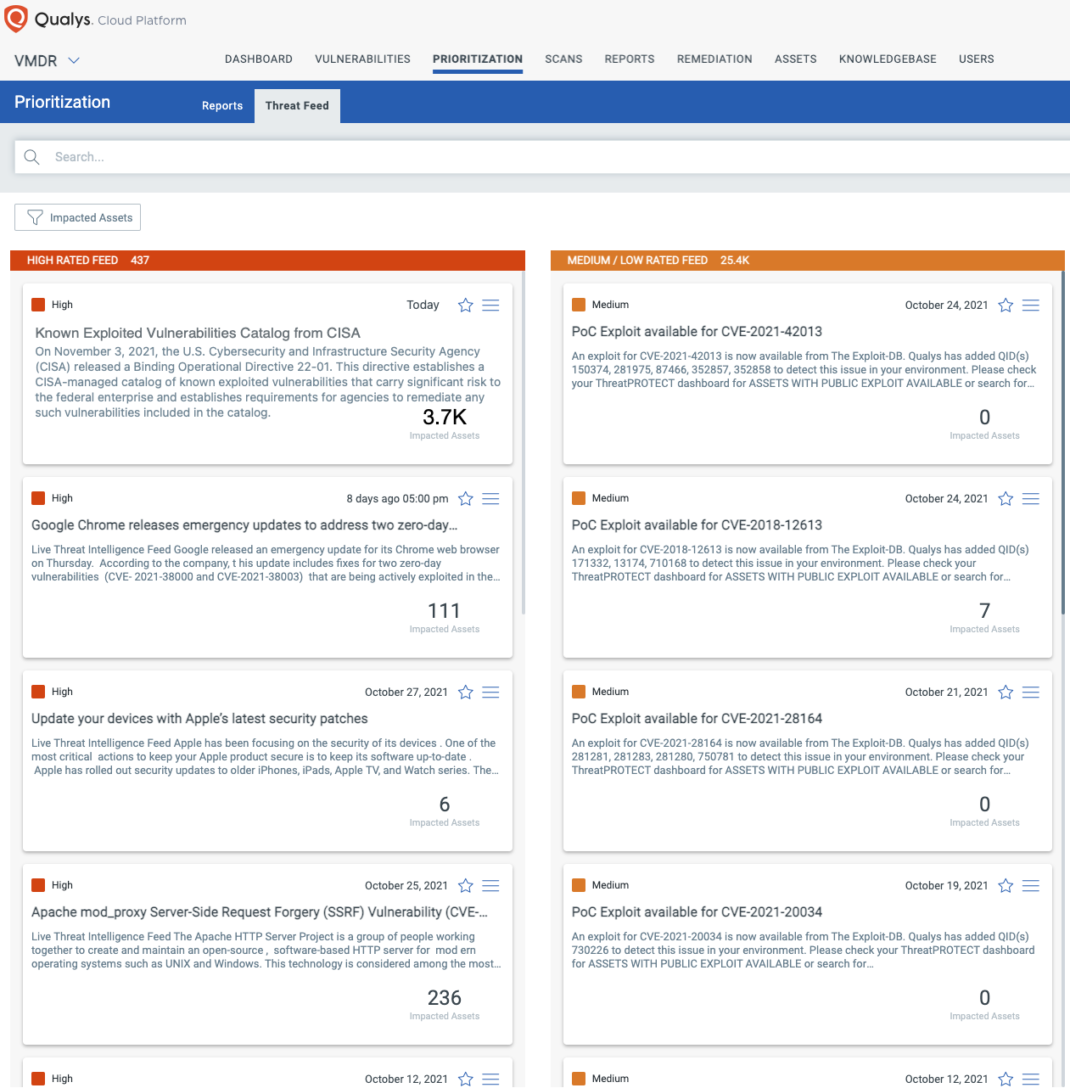Open menu for Google Chrome updates card
Image resolution: width=1070 pixels, height=1088 pixels.
point(491,498)
